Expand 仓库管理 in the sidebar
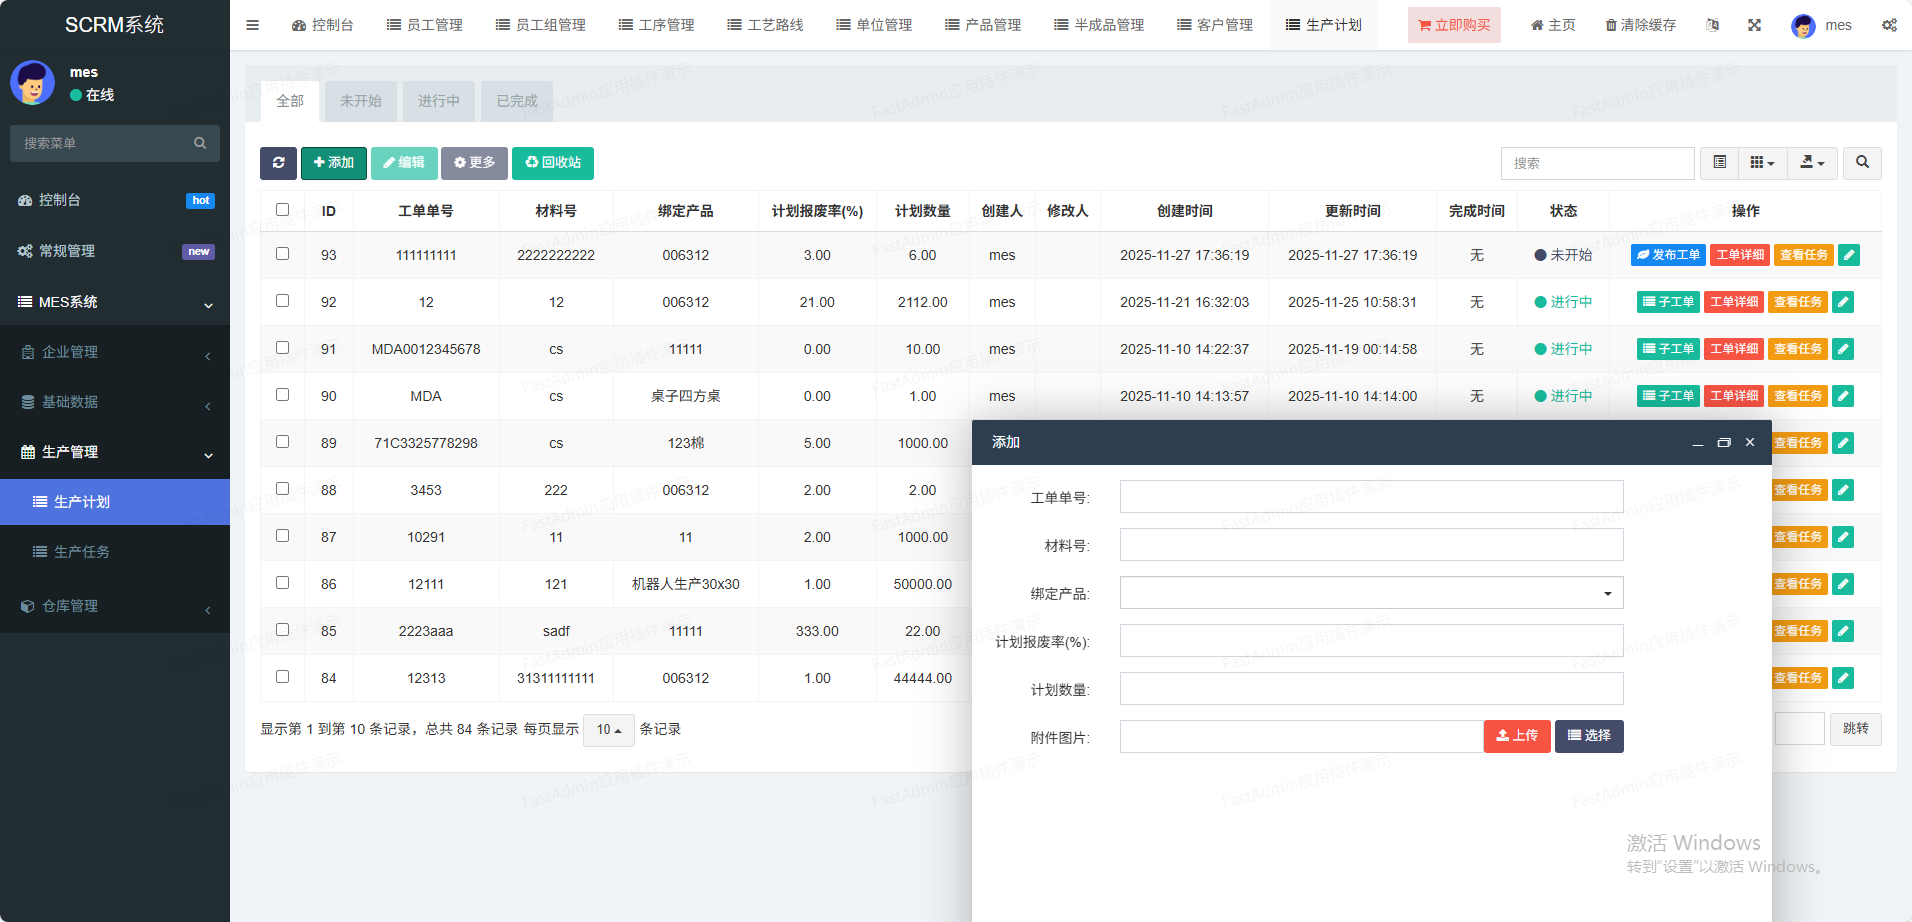The image size is (1912, 922). [115, 606]
